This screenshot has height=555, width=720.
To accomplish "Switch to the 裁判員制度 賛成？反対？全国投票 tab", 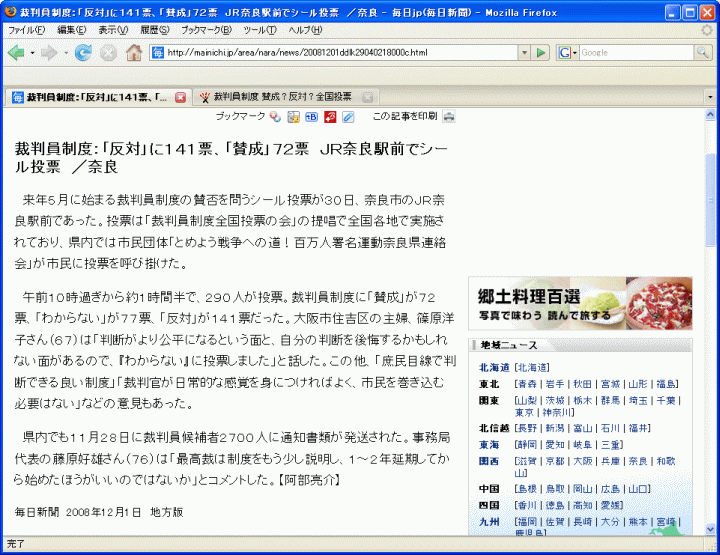I will [282, 97].
